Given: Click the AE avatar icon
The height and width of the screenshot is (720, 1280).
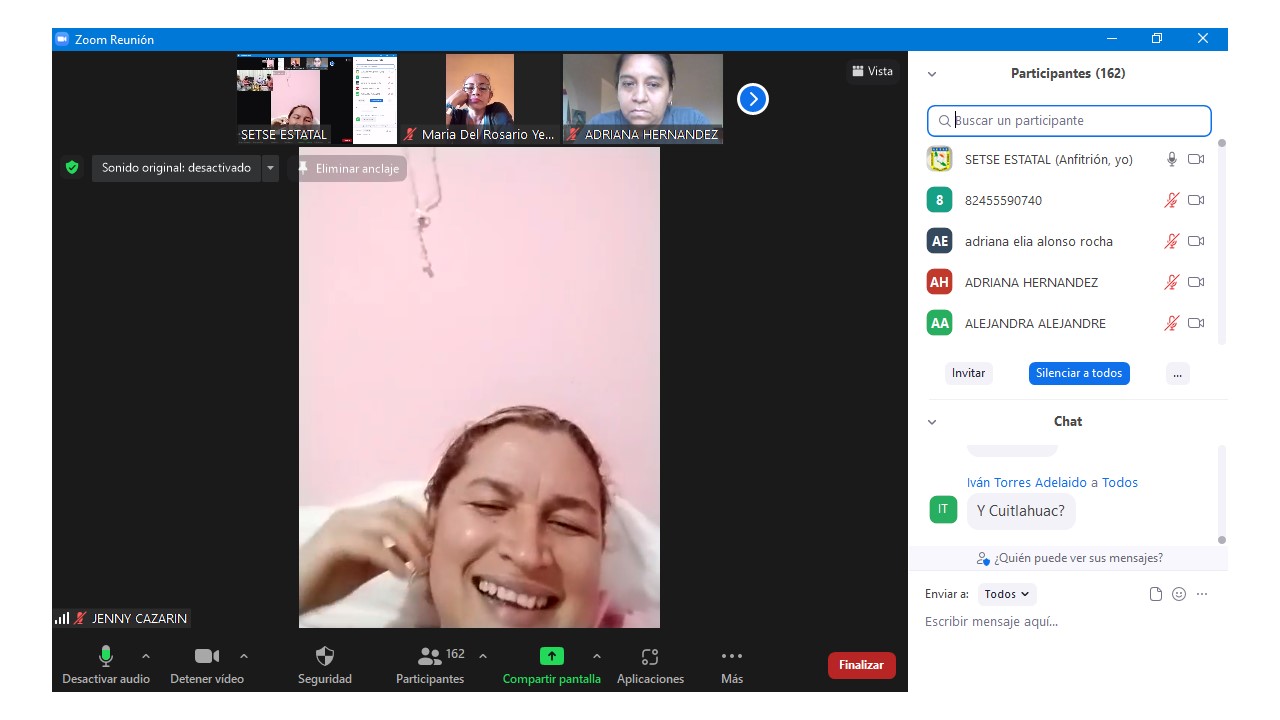Looking at the screenshot, I should pyautogui.click(x=939, y=241).
